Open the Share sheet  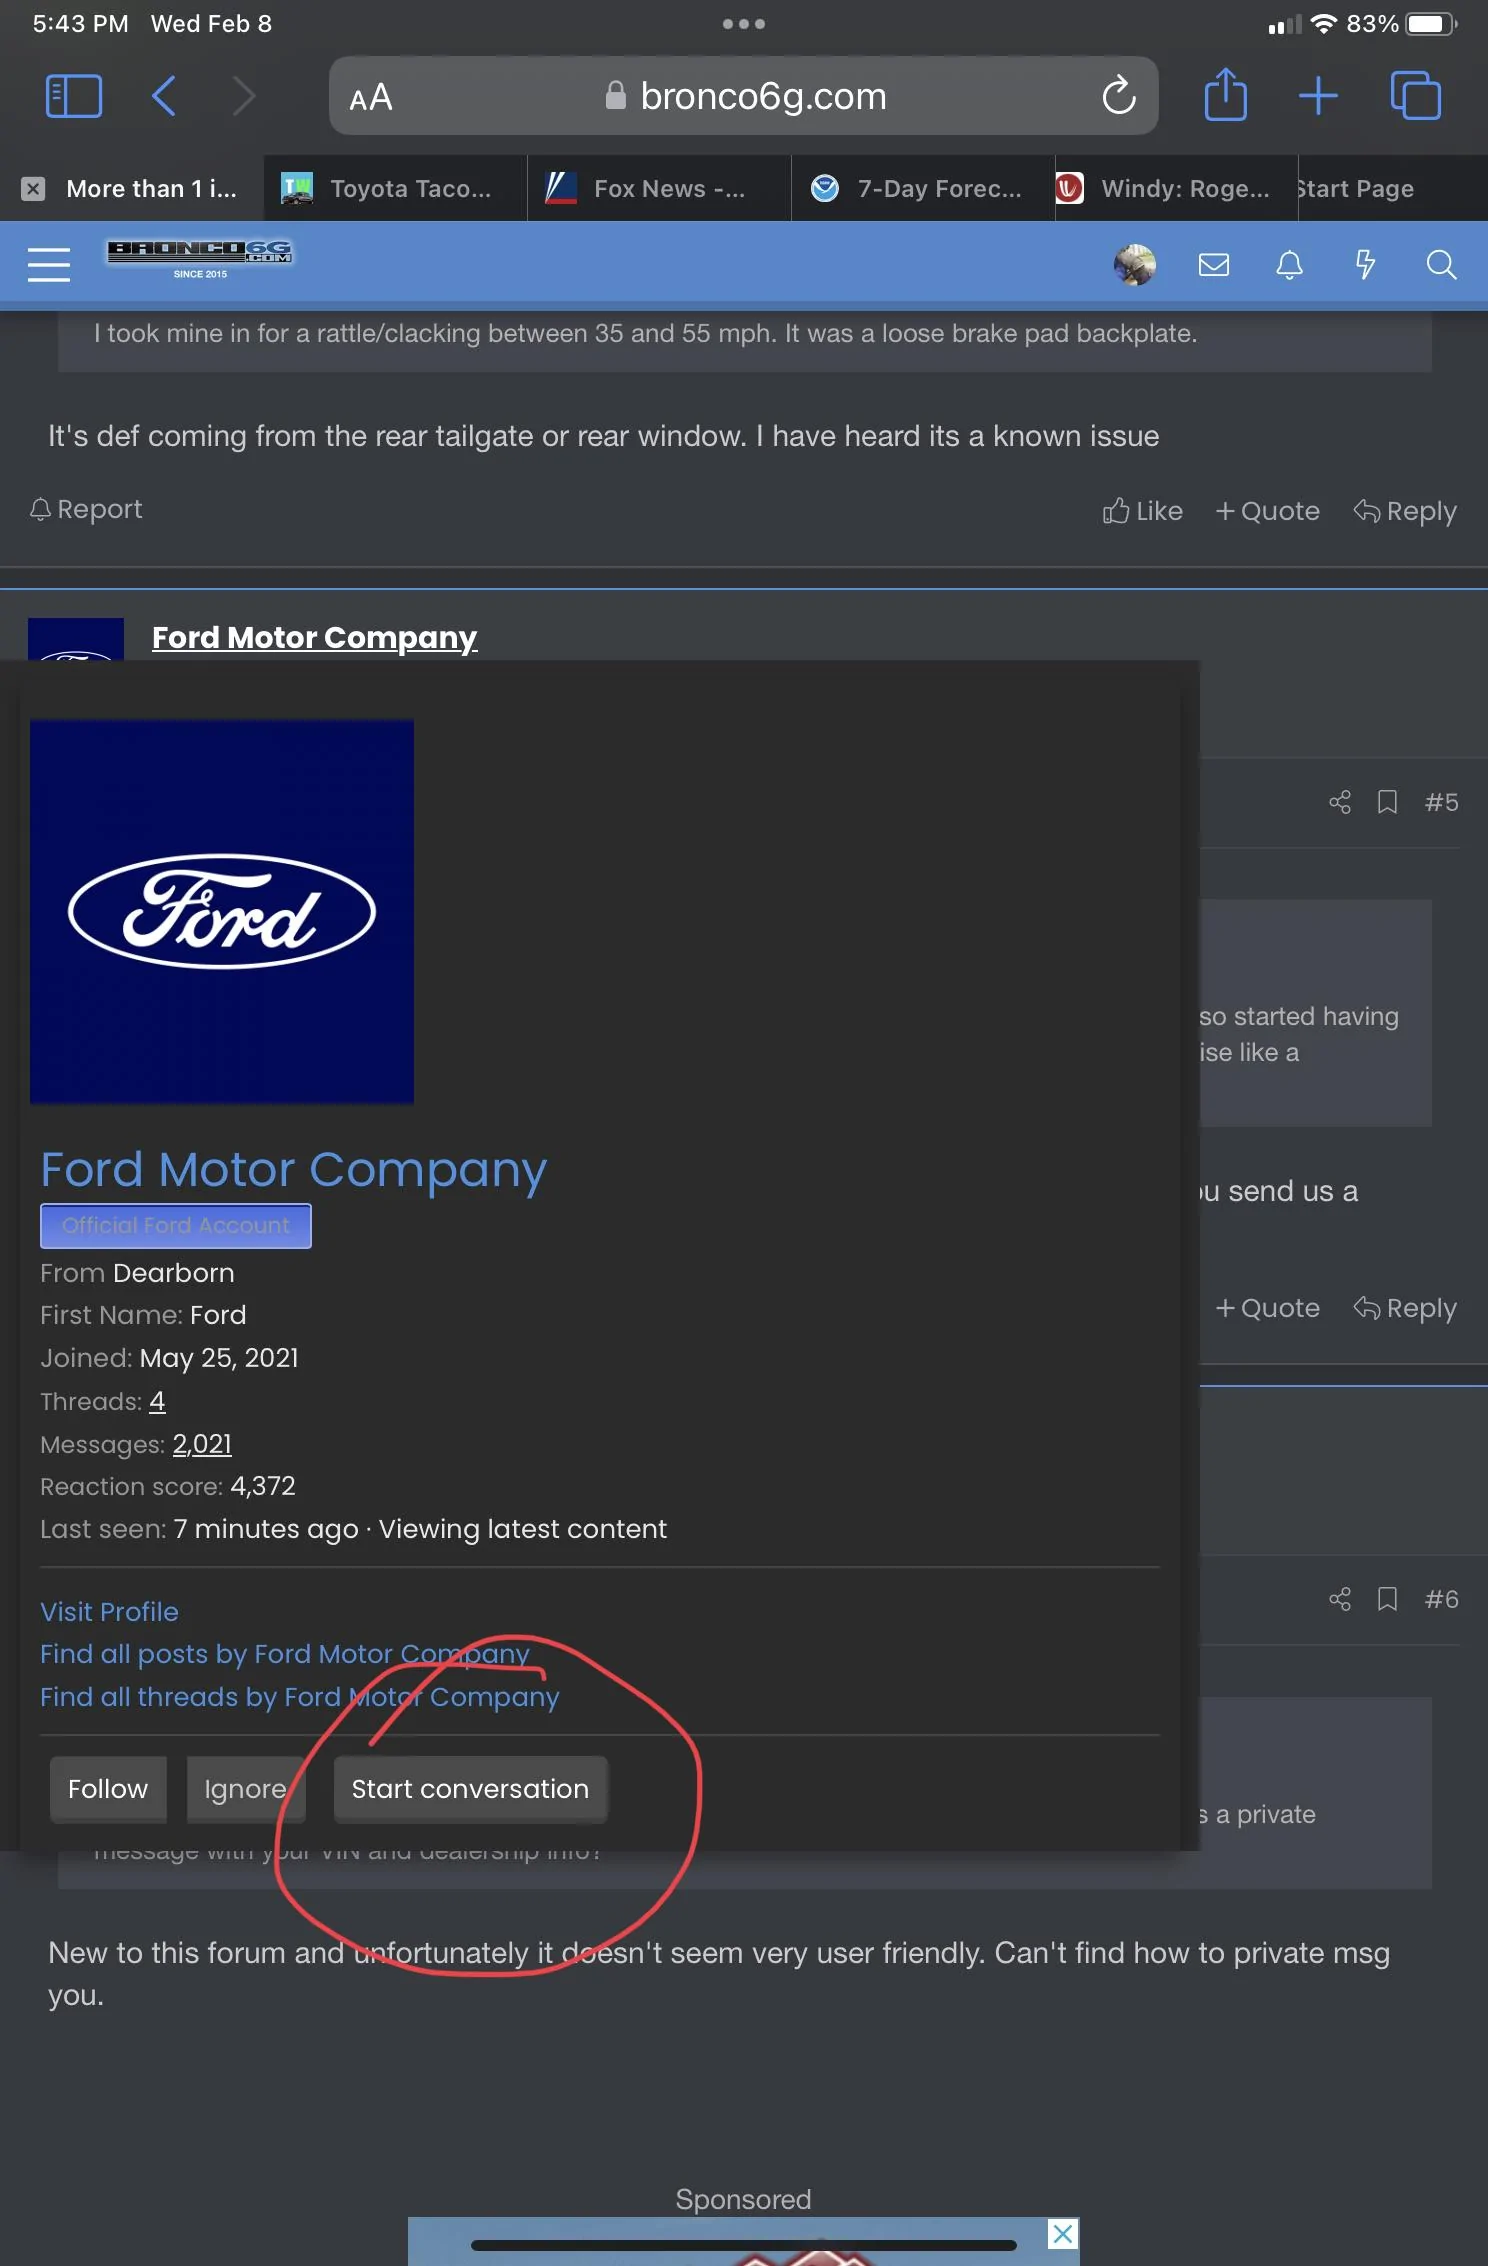pos(1225,95)
